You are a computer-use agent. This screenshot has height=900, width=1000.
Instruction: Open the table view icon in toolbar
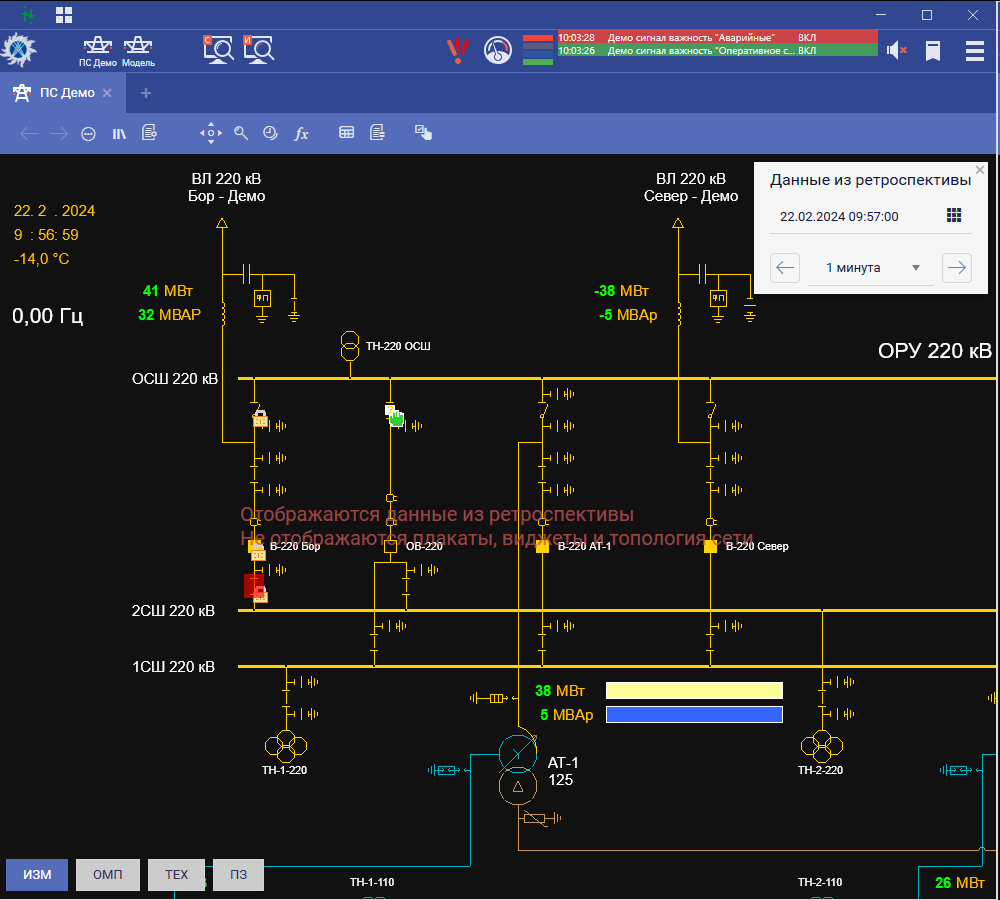(x=346, y=133)
